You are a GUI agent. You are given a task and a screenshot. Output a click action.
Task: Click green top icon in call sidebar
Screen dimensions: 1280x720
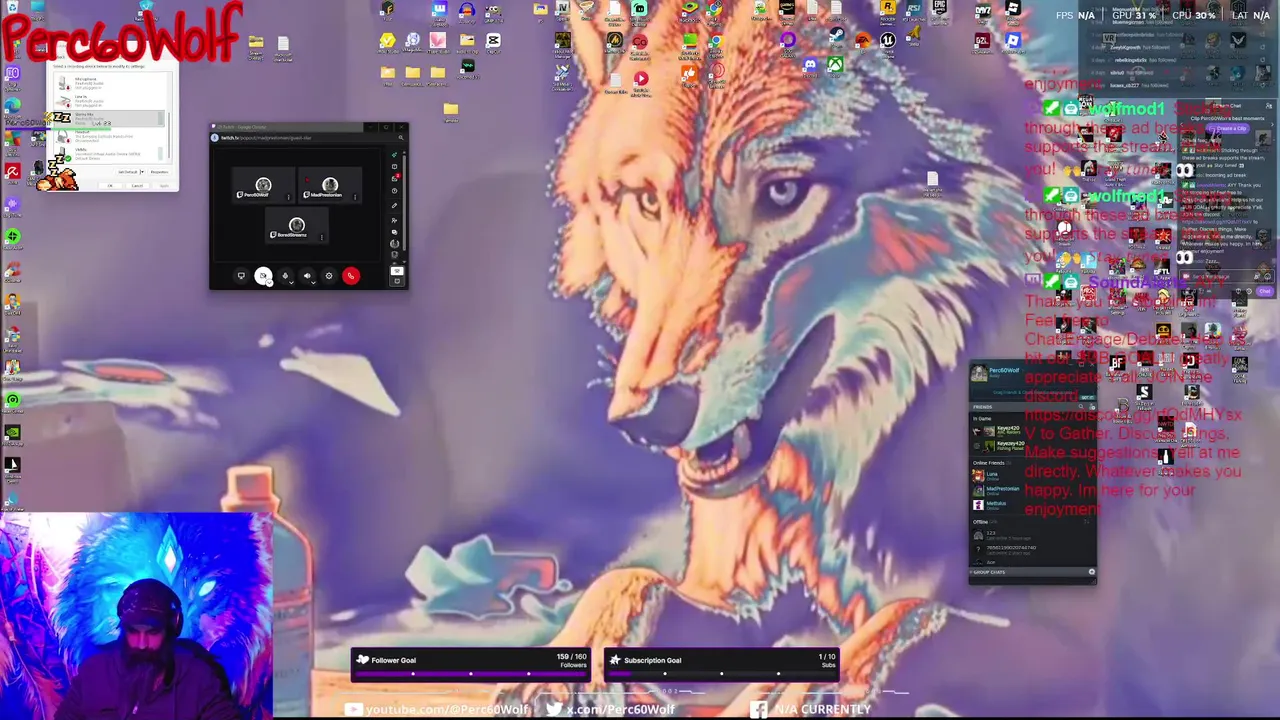tap(394, 155)
